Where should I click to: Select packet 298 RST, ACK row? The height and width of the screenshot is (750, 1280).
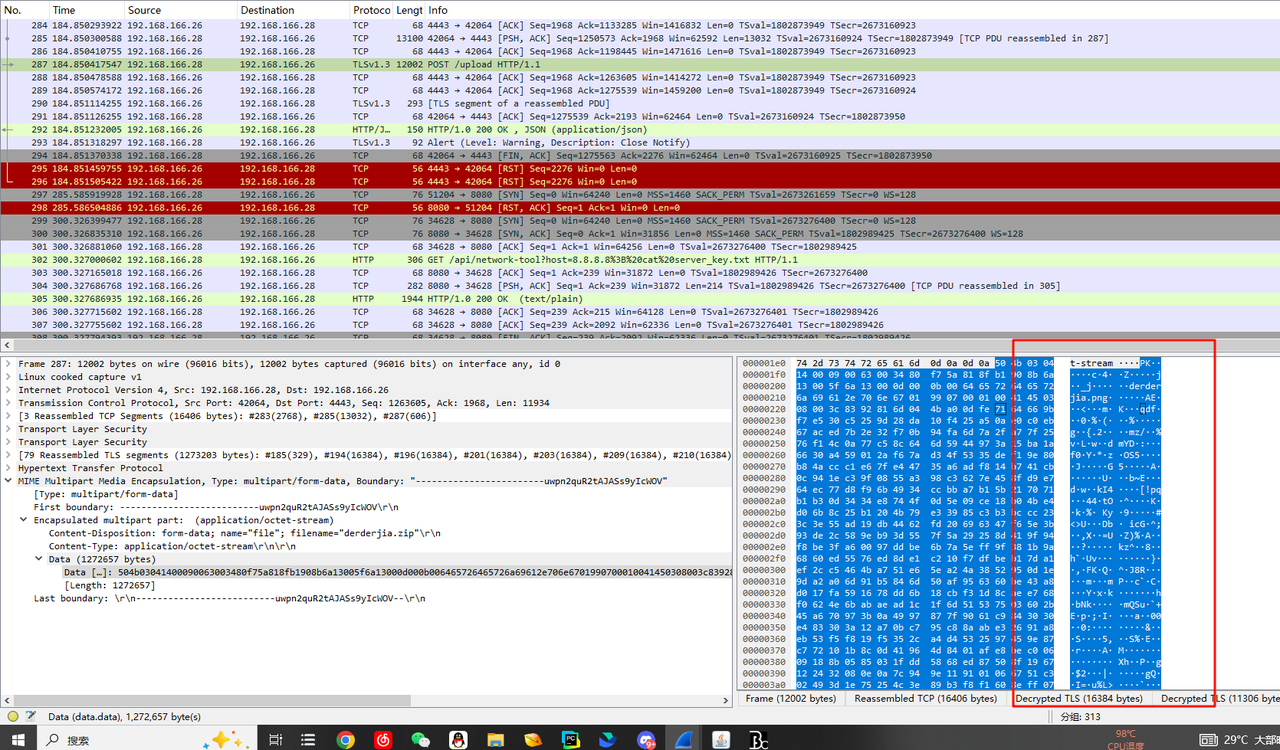click(x=640, y=207)
